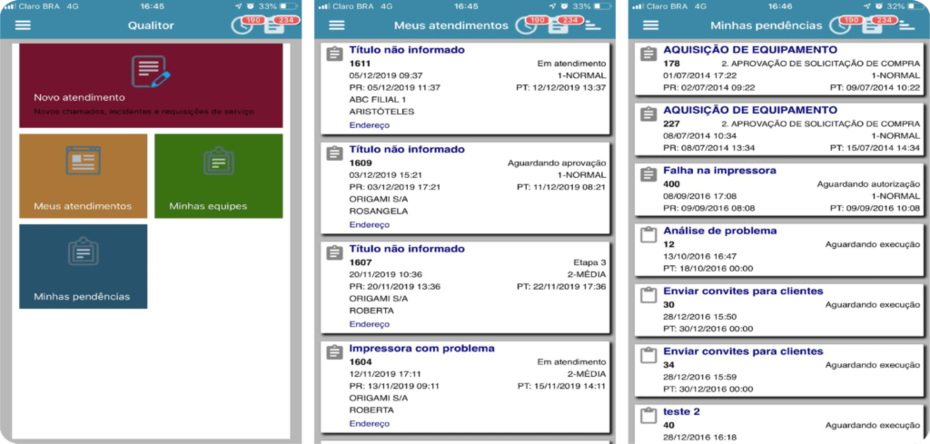Tap battery indicator on Qualitor screen status bar
The width and height of the screenshot is (930, 444).
[x=289, y=6]
